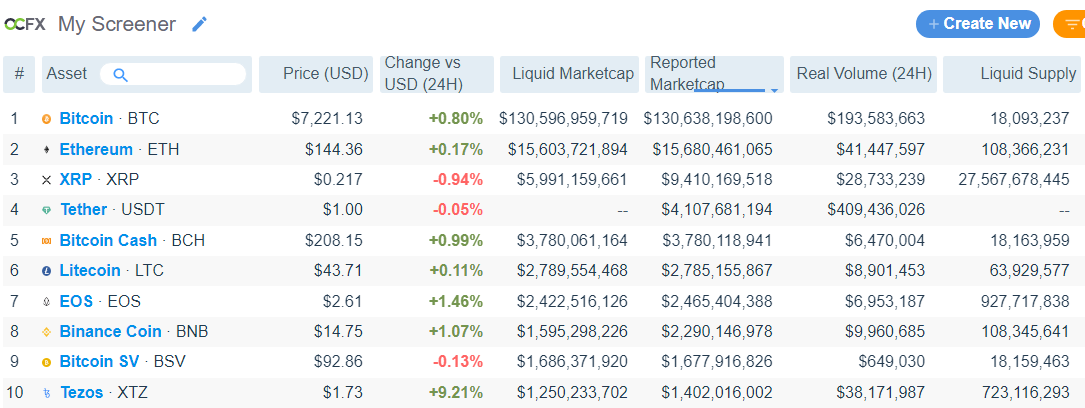The height and width of the screenshot is (408, 1085).
Task: Select Bitcoin SV real volume $649,030
Action: [x=892, y=362]
